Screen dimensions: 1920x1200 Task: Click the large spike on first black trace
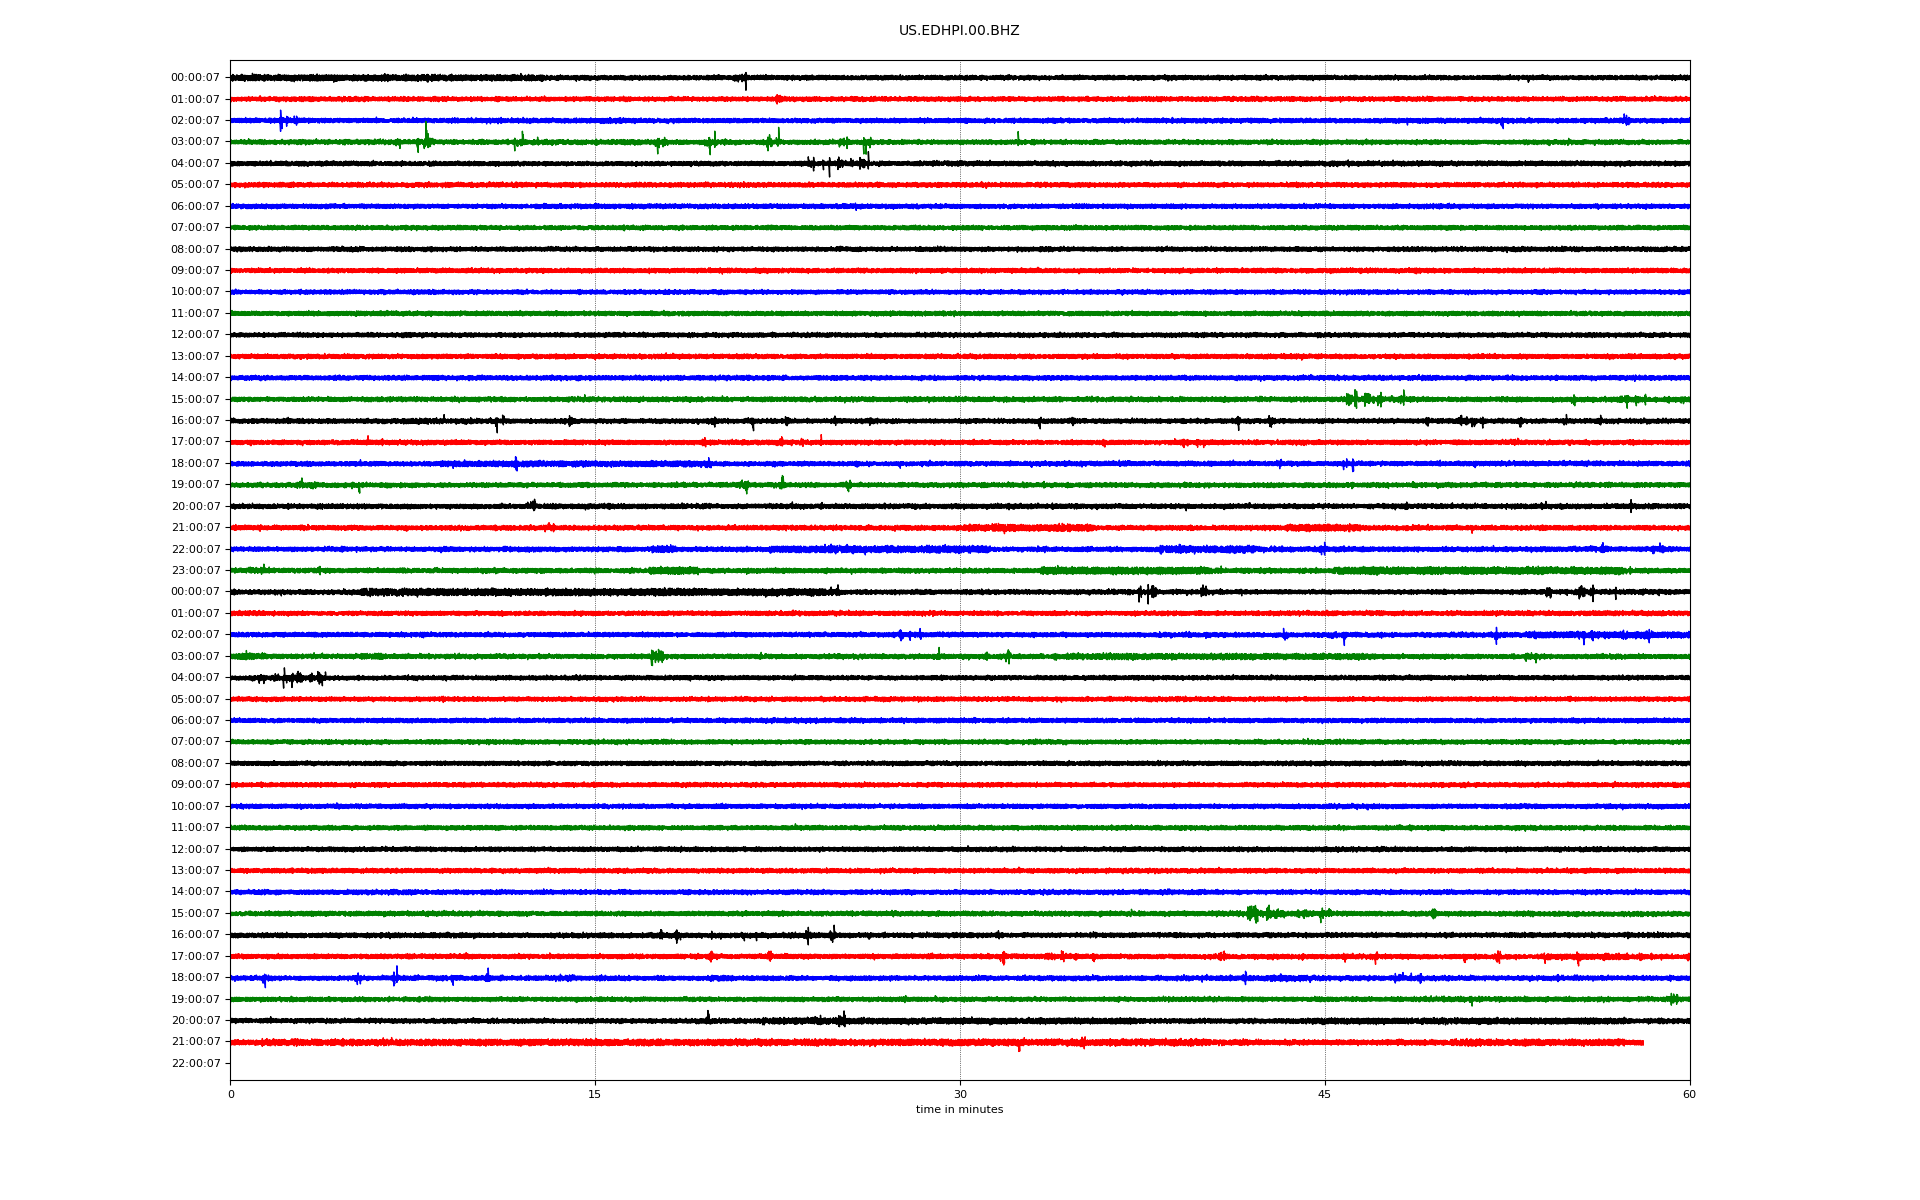(745, 80)
